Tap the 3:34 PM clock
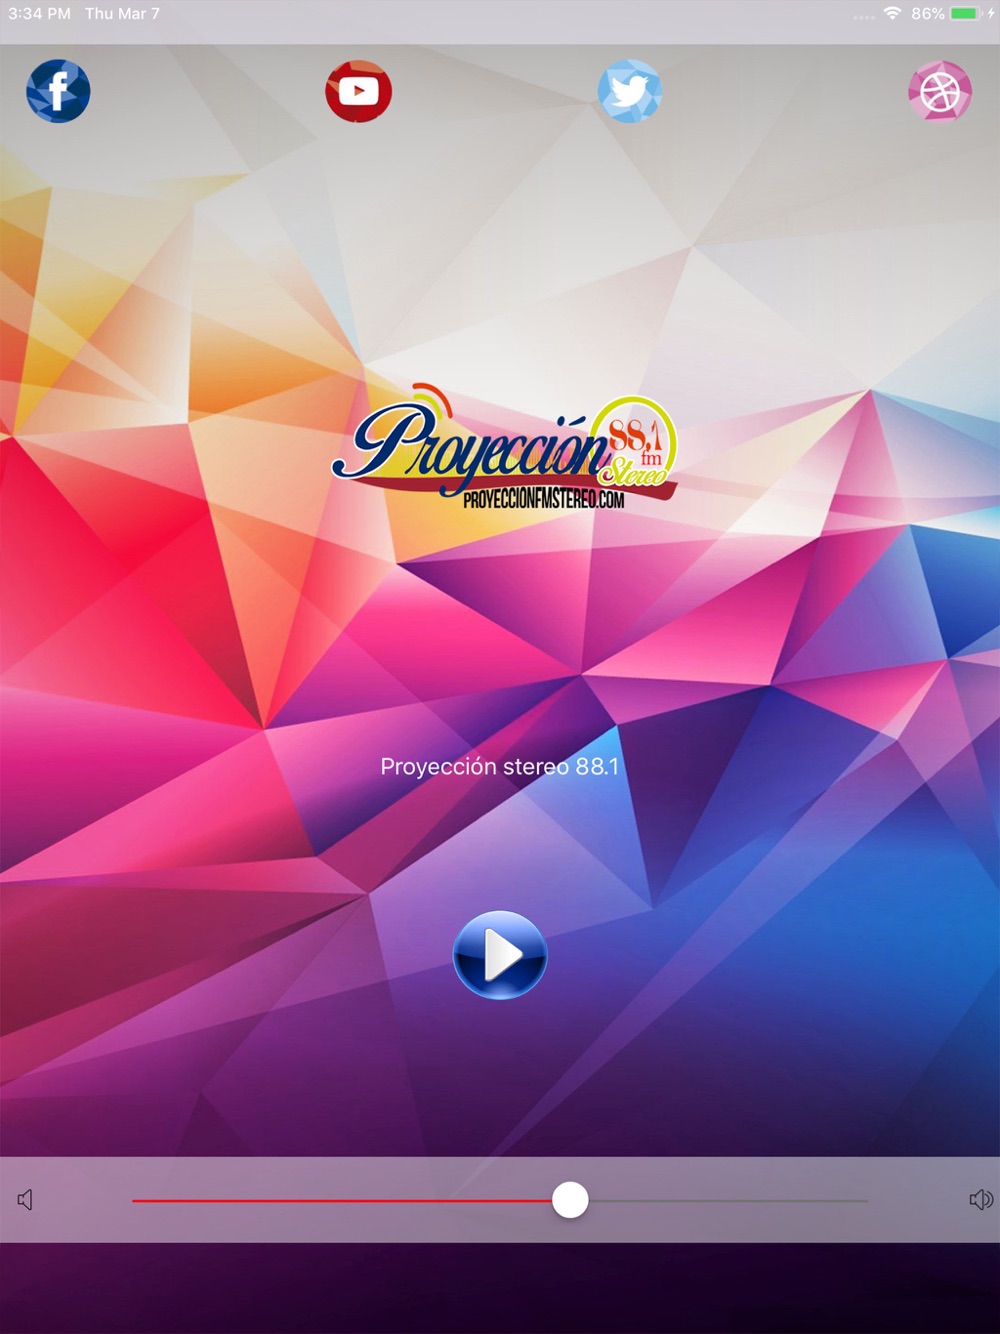This screenshot has height=1334, width=1000. (x=39, y=13)
